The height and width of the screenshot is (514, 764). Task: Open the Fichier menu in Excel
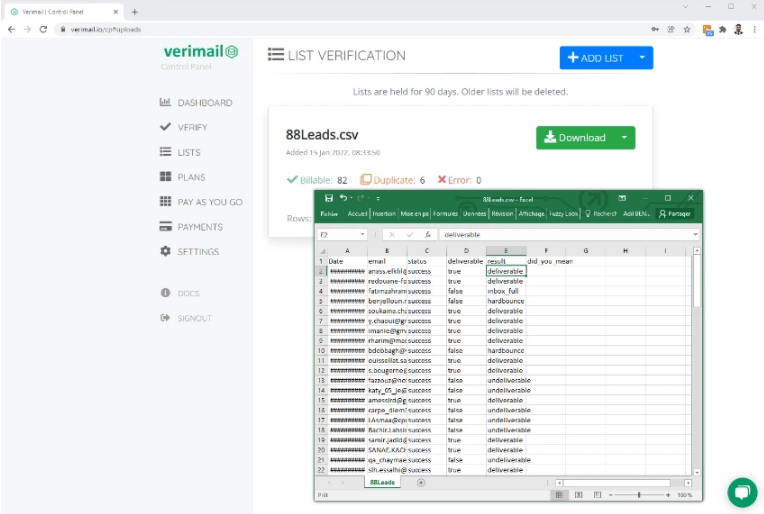(x=329, y=213)
